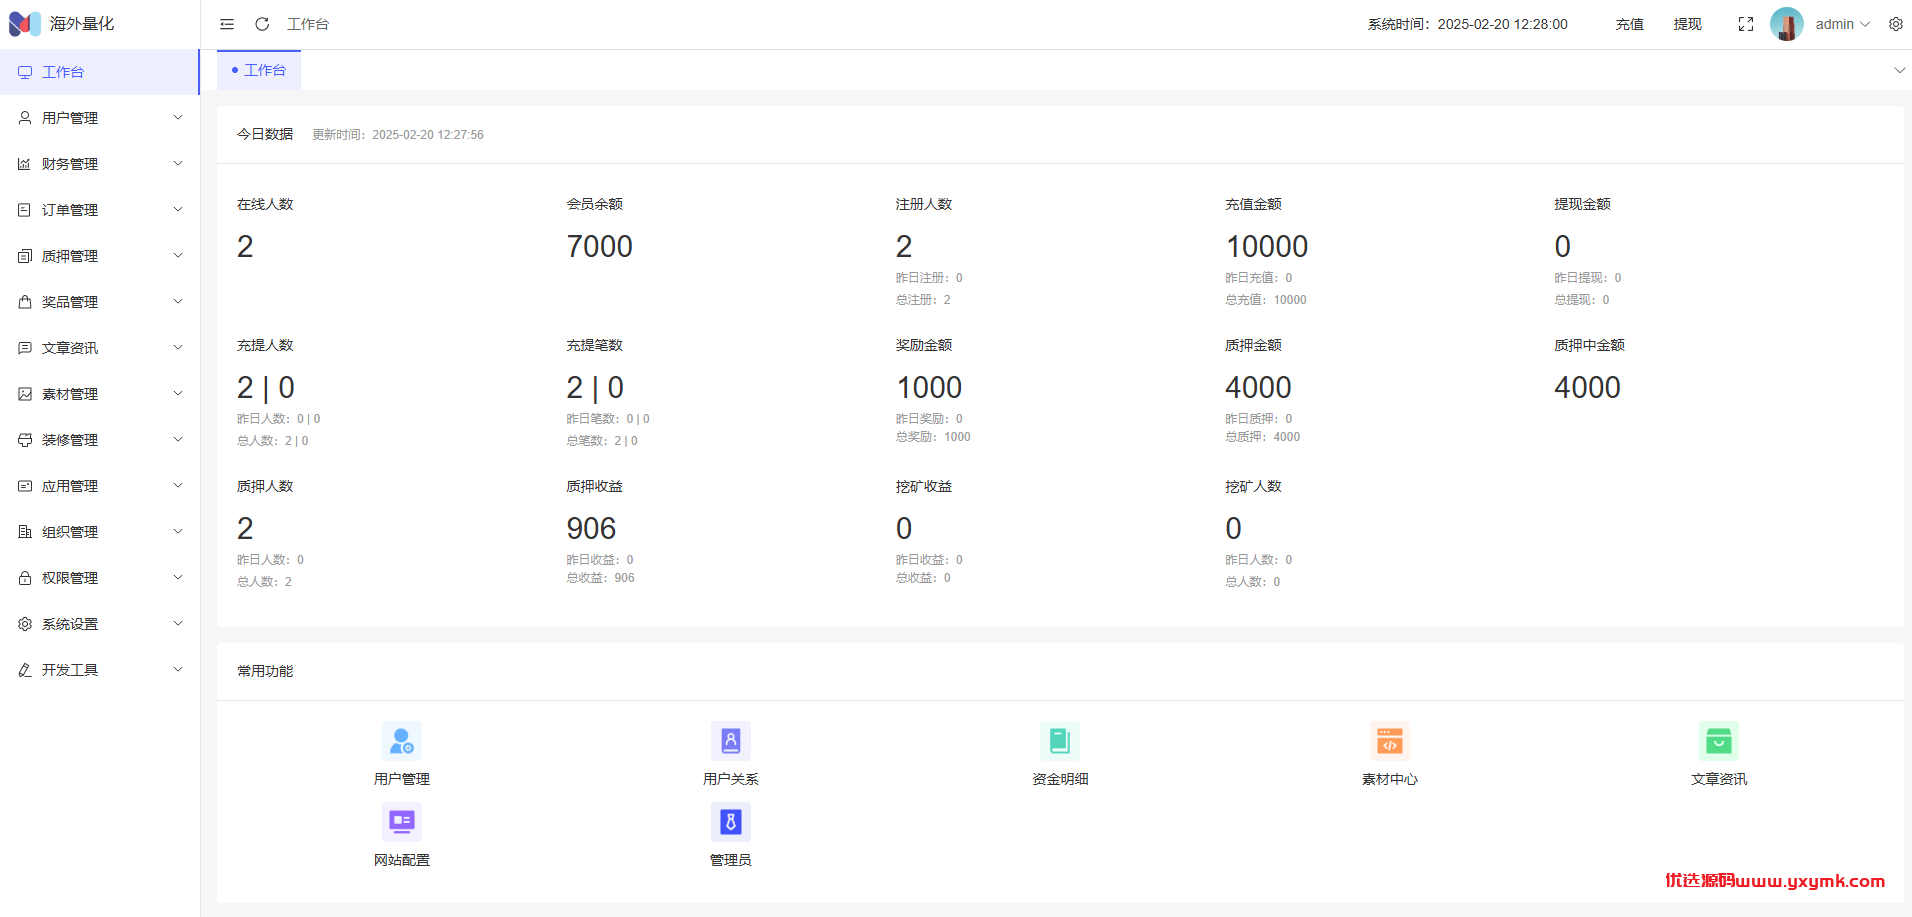Click the 系统设置 gear icon in sidebar
Image resolution: width=1912 pixels, height=917 pixels.
(x=25, y=624)
